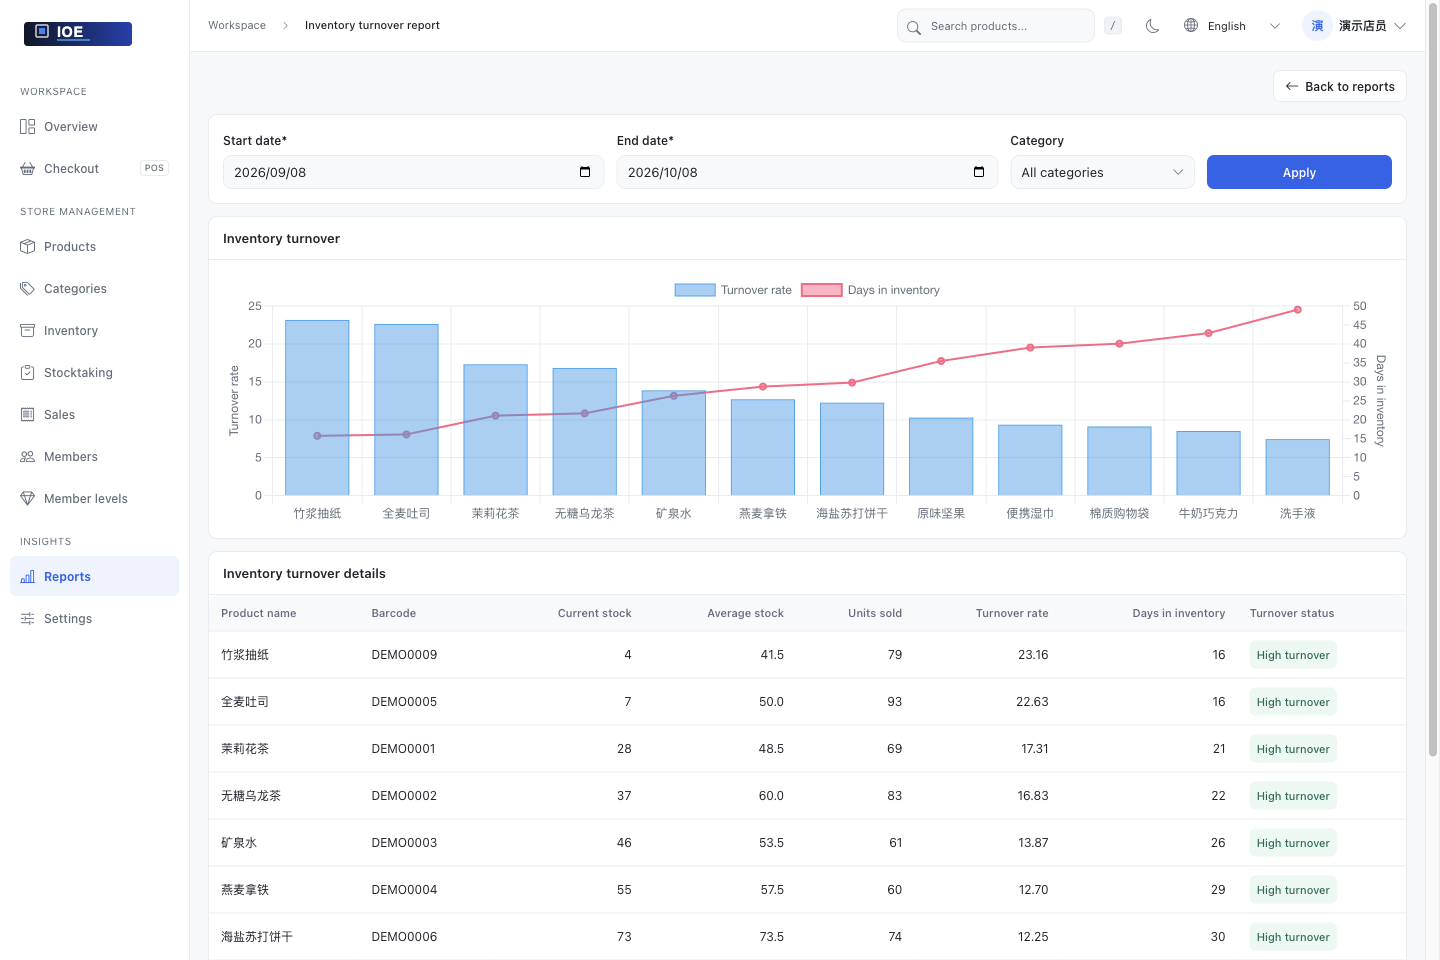This screenshot has height=960, width=1440.
Task: Click the 洗手液 days in inventory point
Action: (1298, 310)
